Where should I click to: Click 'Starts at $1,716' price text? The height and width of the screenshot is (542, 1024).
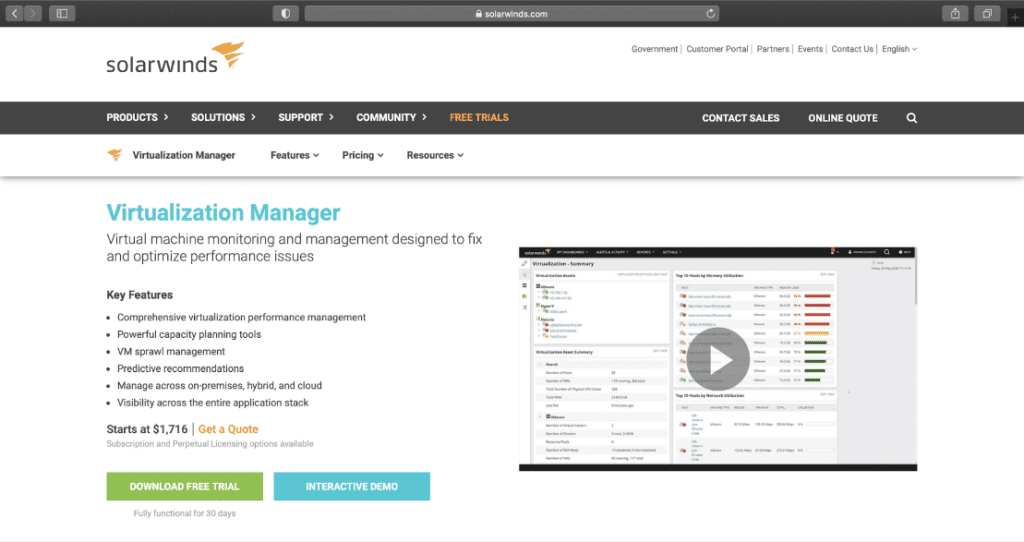[147, 429]
